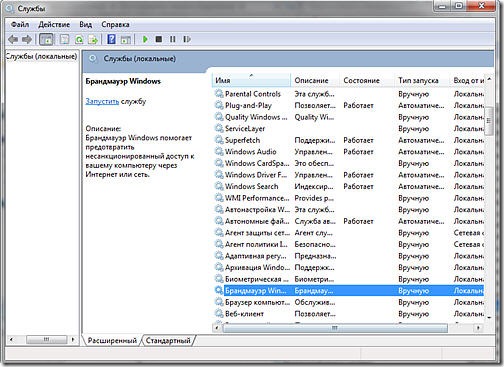Sort by the Имя column header
The height and width of the screenshot is (367, 504).
(x=251, y=80)
